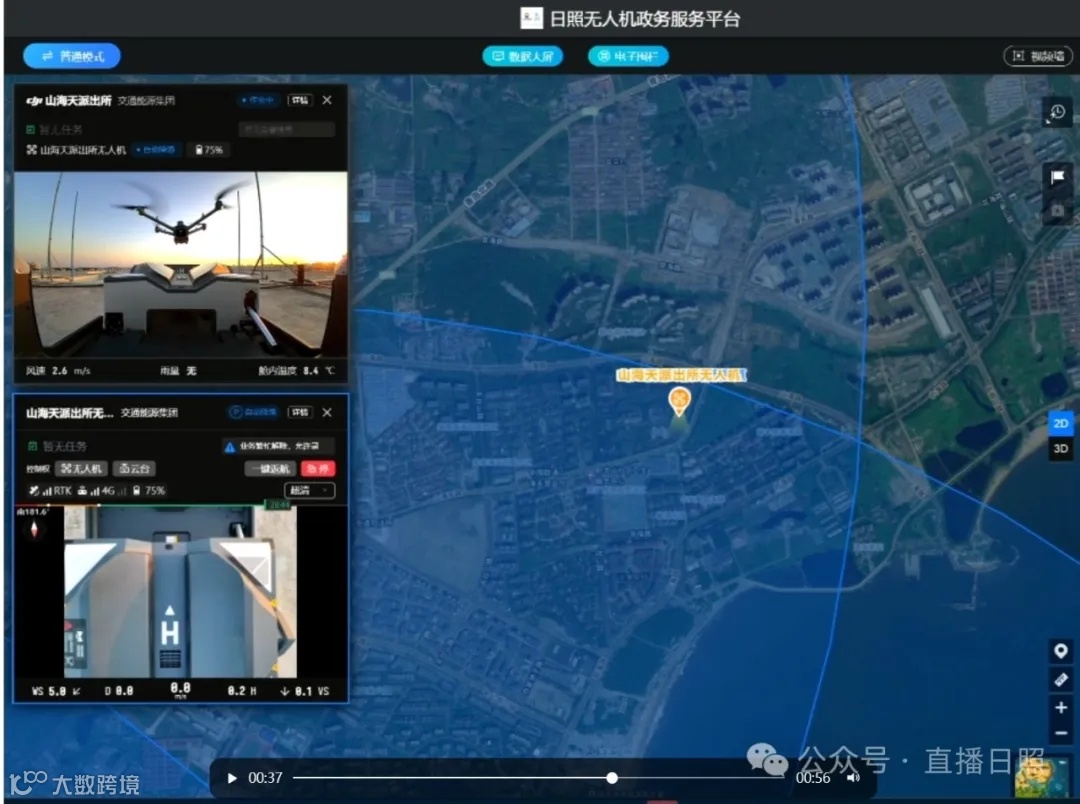Screen dimensions: 1080x804
Task: Click the flag marker icon on map toolbar
Action: [1057, 177]
